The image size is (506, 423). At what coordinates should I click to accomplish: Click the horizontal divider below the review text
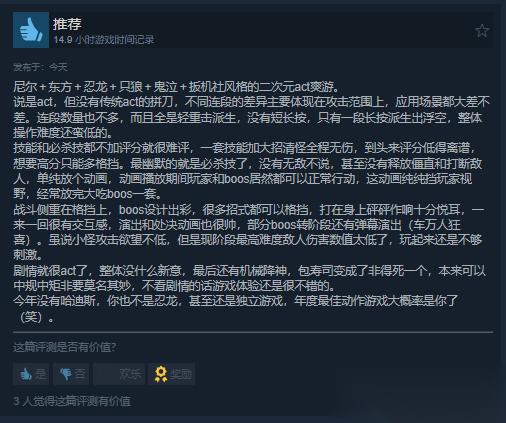pos(253,332)
